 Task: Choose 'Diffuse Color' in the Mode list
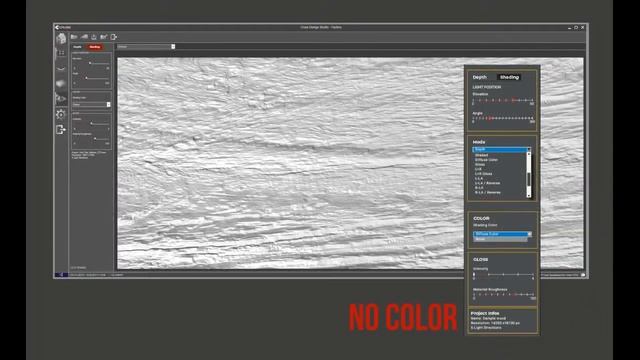point(487,160)
